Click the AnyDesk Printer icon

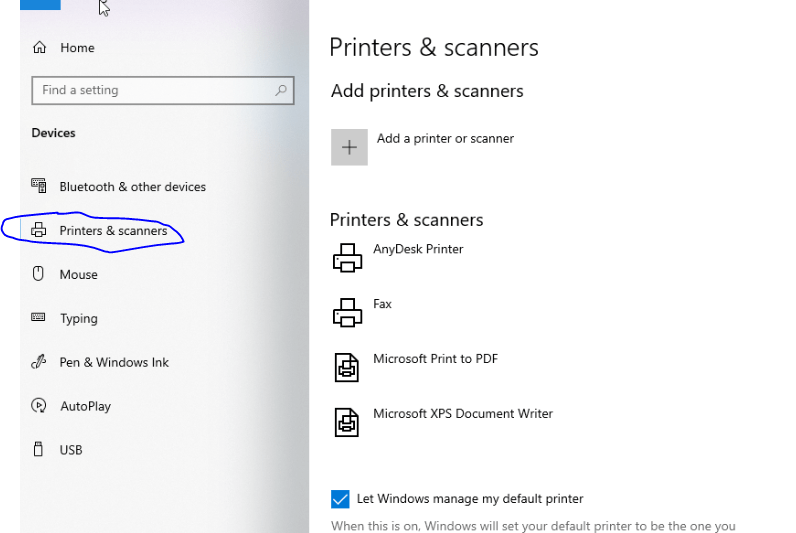(x=347, y=258)
